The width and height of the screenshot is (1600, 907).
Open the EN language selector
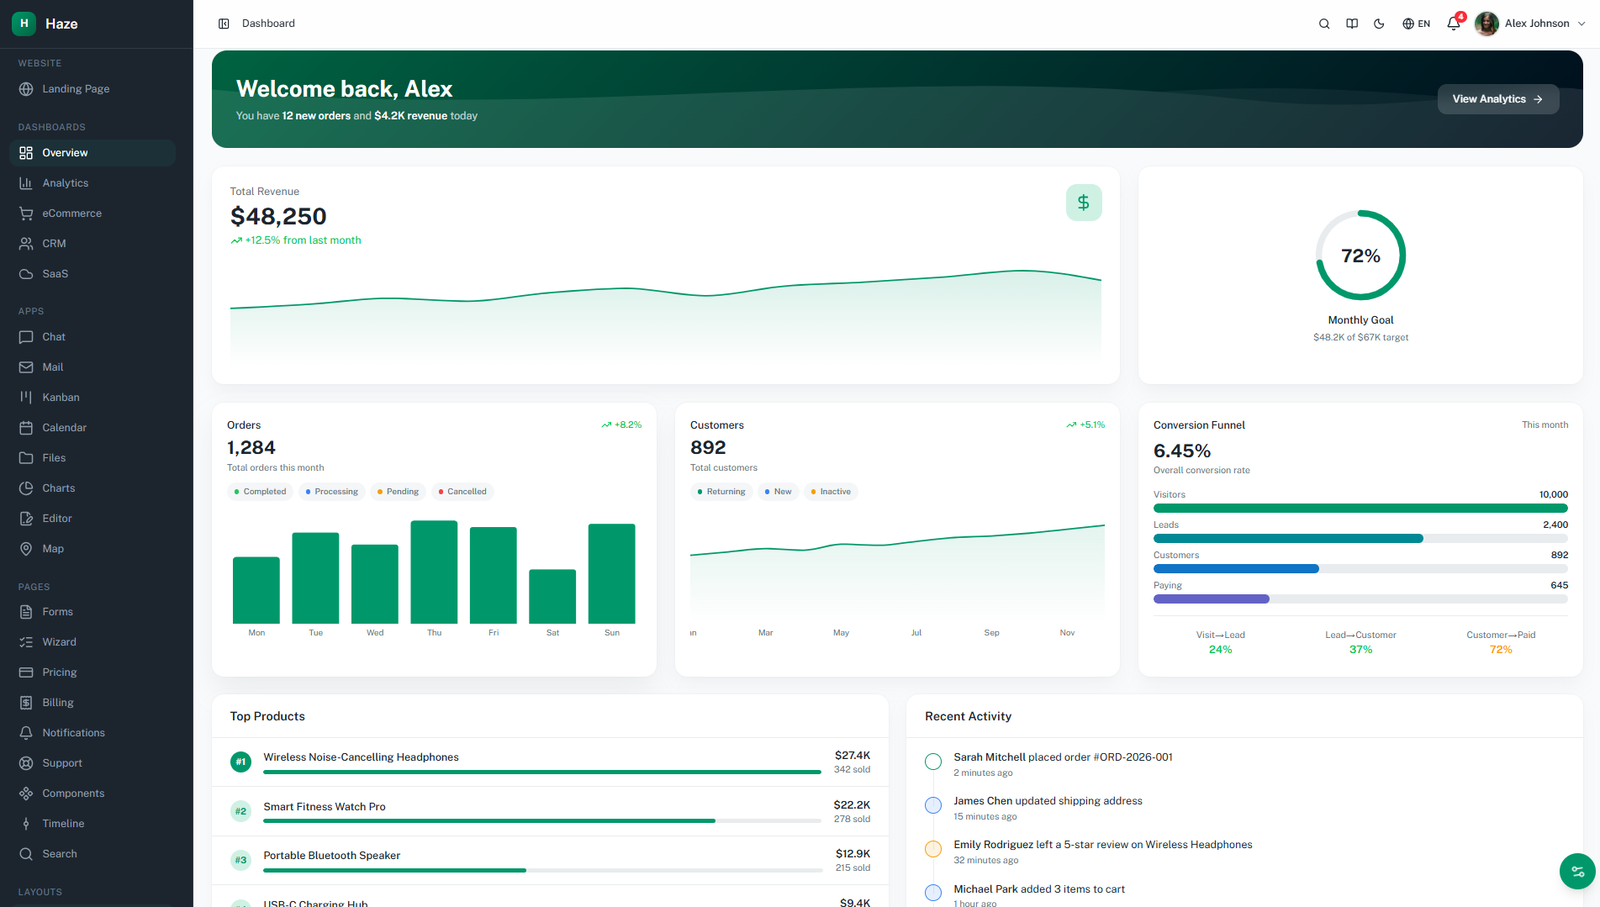pyautogui.click(x=1416, y=23)
